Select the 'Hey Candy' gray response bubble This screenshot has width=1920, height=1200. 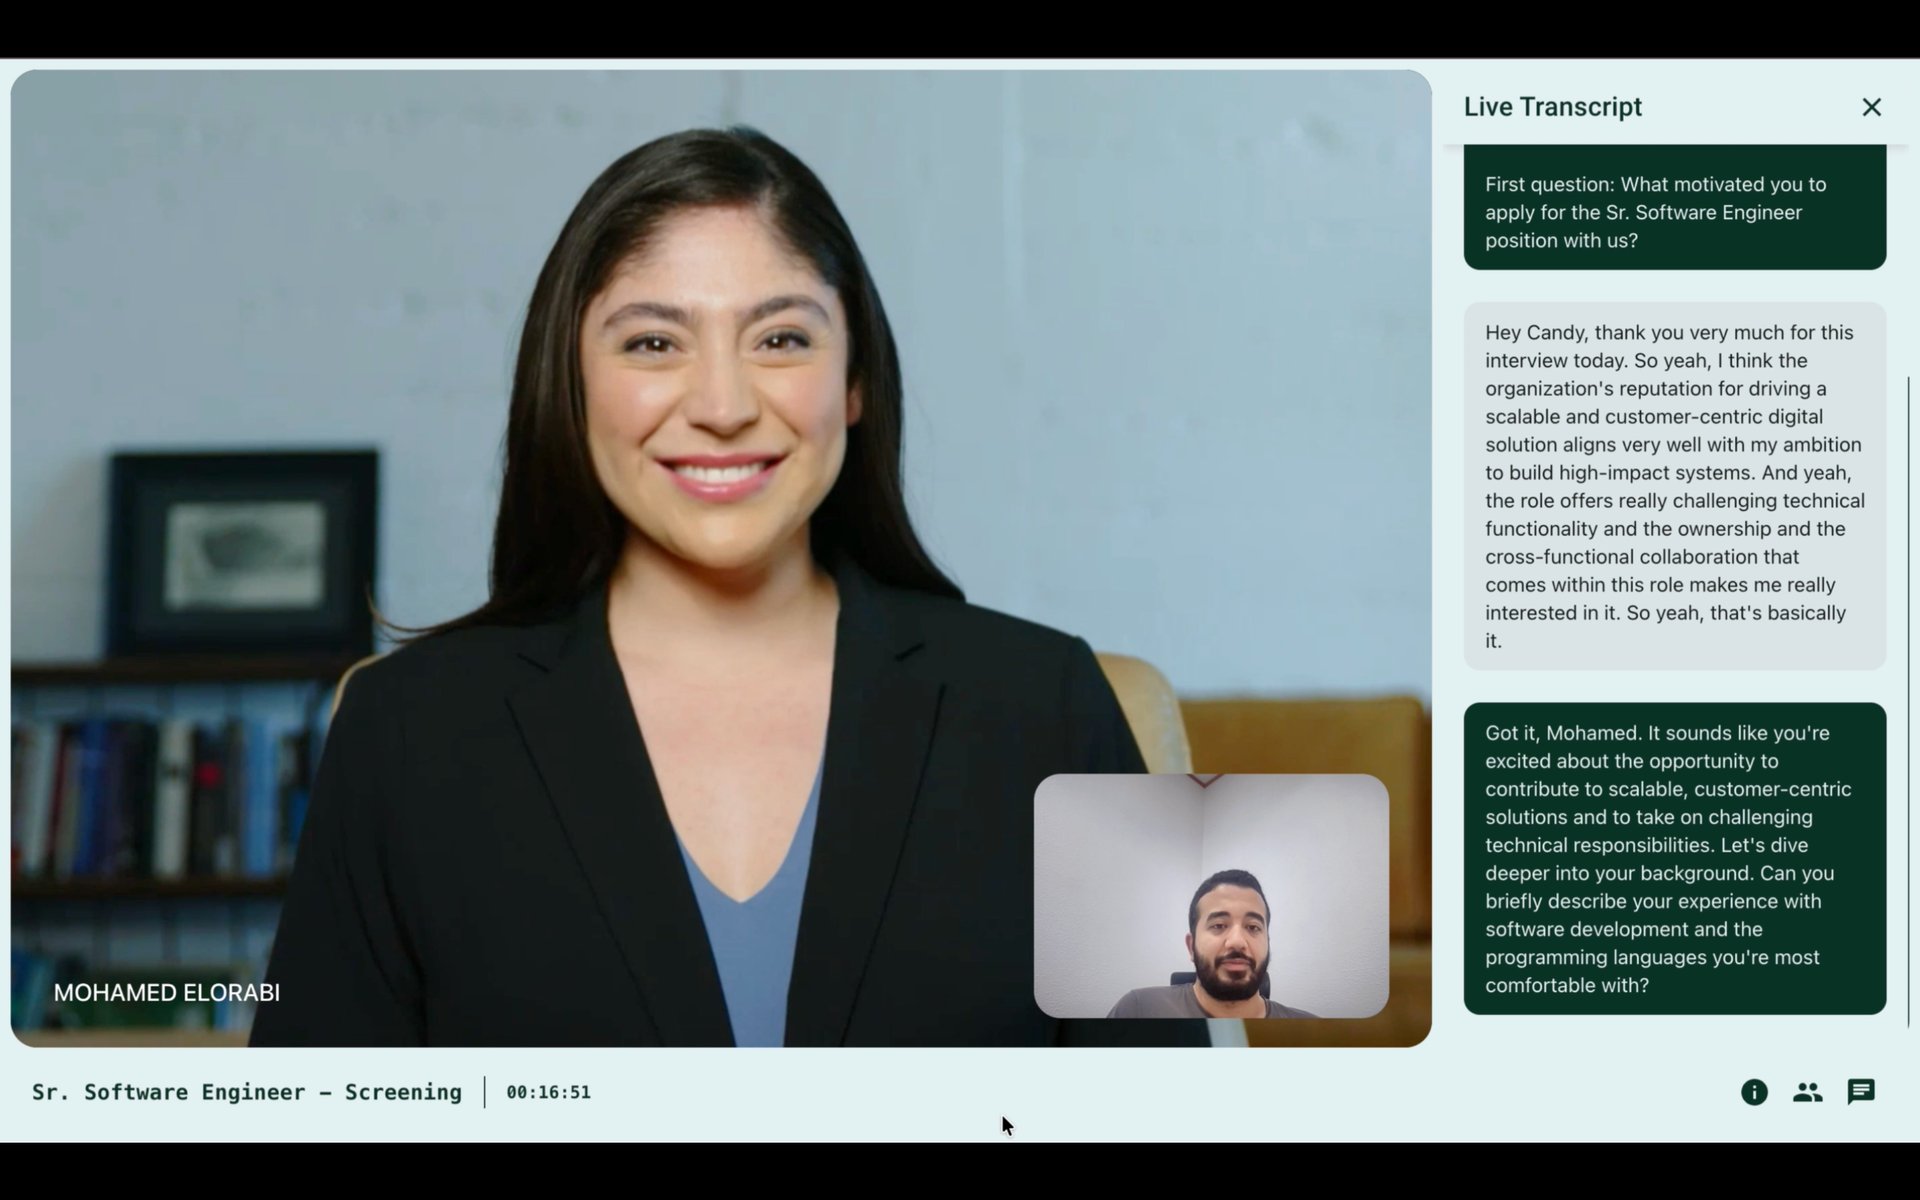pyautogui.click(x=1674, y=486)
